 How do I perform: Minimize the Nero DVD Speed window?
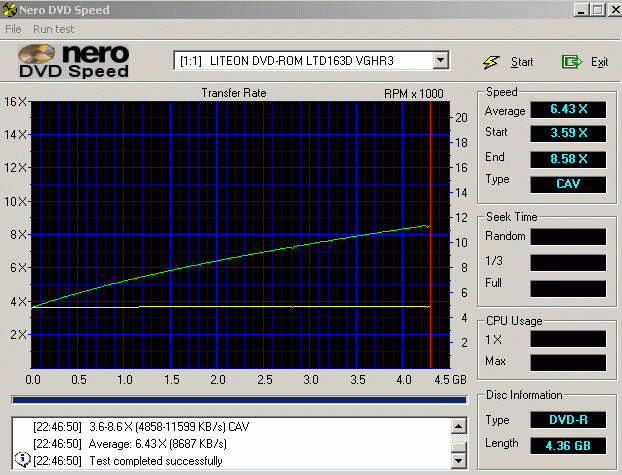581,10
